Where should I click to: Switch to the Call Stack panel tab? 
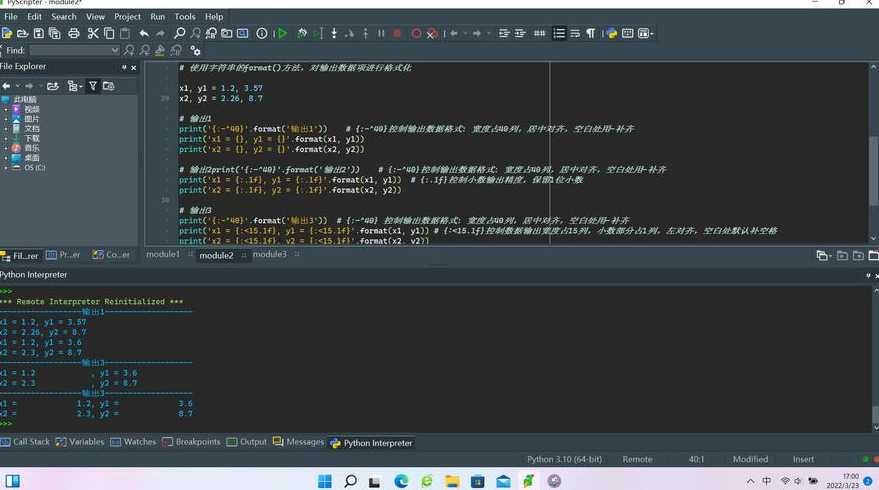point(25,442)
